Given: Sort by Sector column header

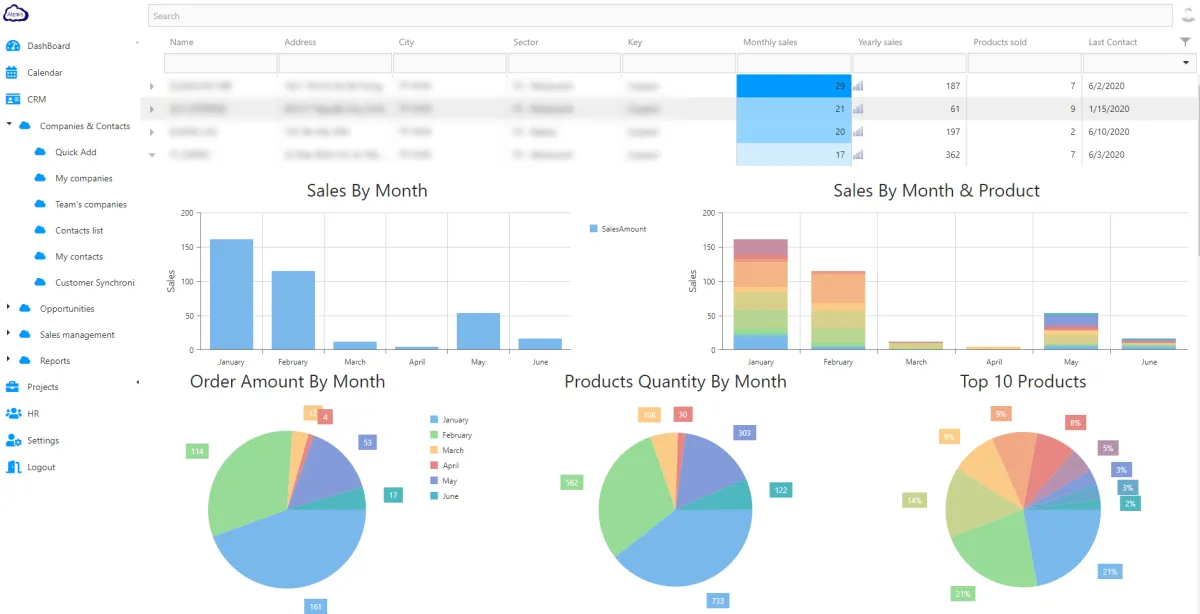Looking at the screenshot, I should [x=526, y=42].
